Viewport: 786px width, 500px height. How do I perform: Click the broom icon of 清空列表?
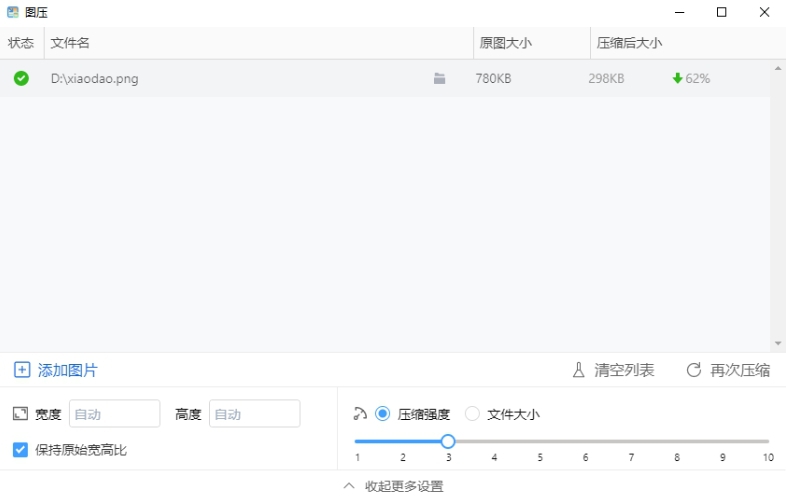coord(578,370)
